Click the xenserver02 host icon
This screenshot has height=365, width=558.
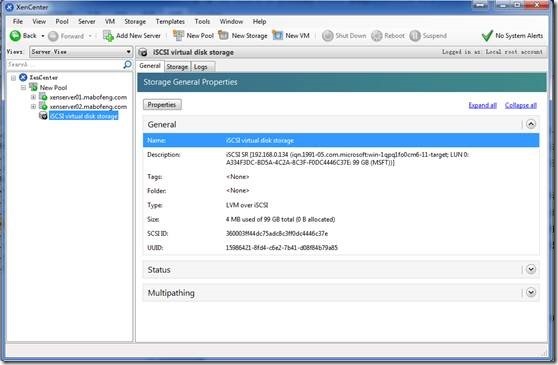tap(43, 106)
